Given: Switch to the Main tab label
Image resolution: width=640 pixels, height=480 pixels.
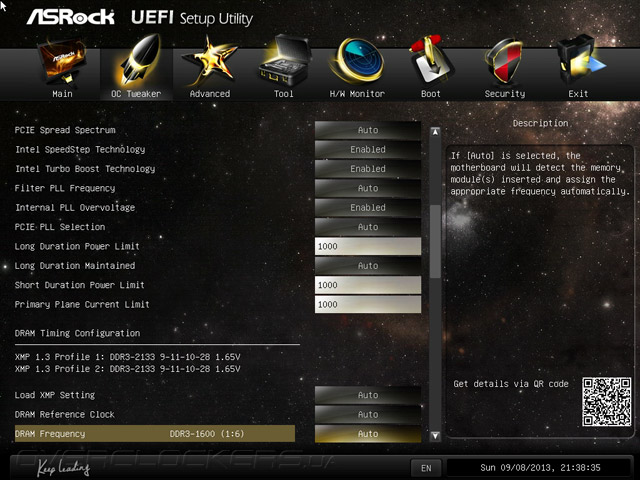Looking at the screenshot, I should pyautogui.click(x=62, y=94).
